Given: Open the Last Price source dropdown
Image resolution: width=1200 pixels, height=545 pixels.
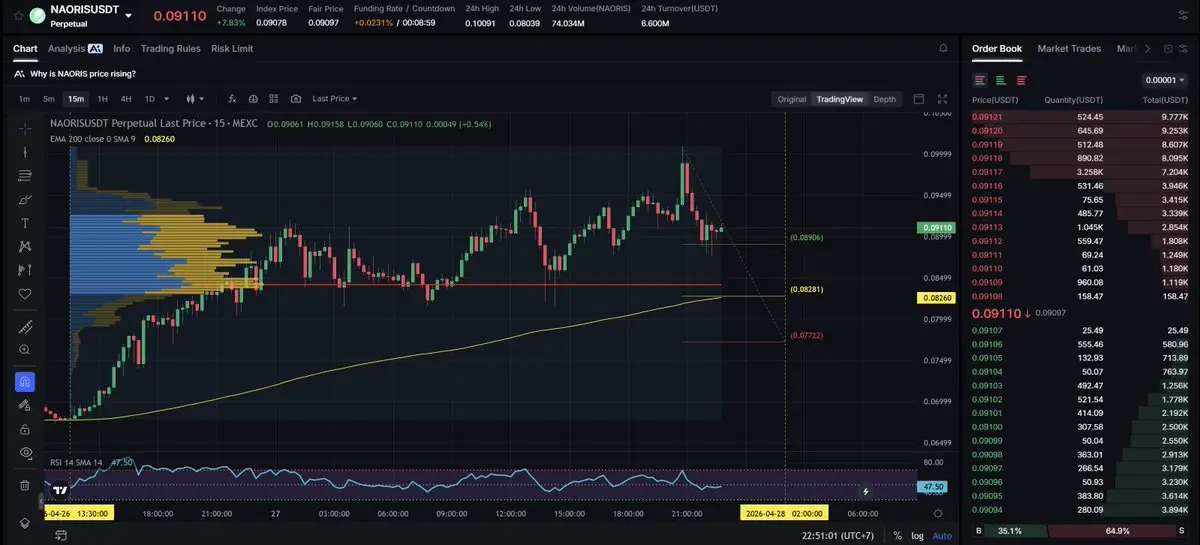Looking at the screenshot, I should point(334,99).
